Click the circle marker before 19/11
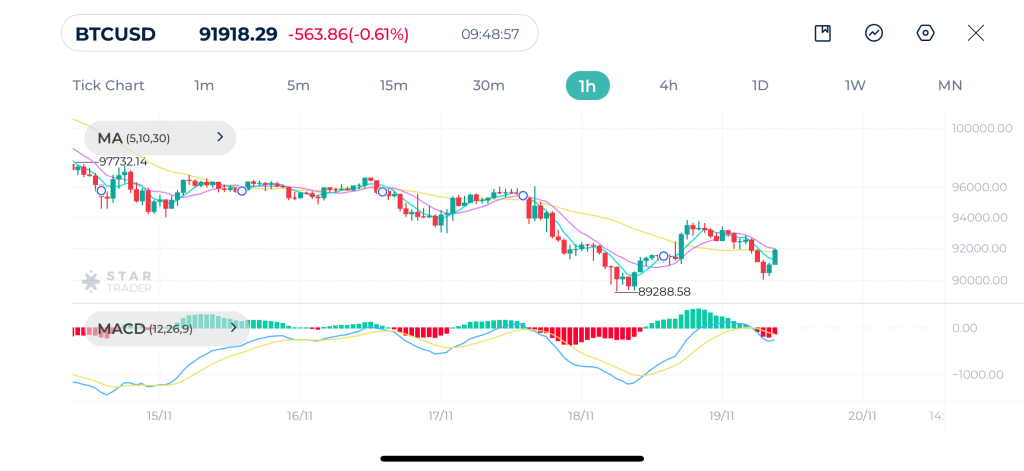The height and width of the screenshot is (471, 1024). click(x=664, y=257)
